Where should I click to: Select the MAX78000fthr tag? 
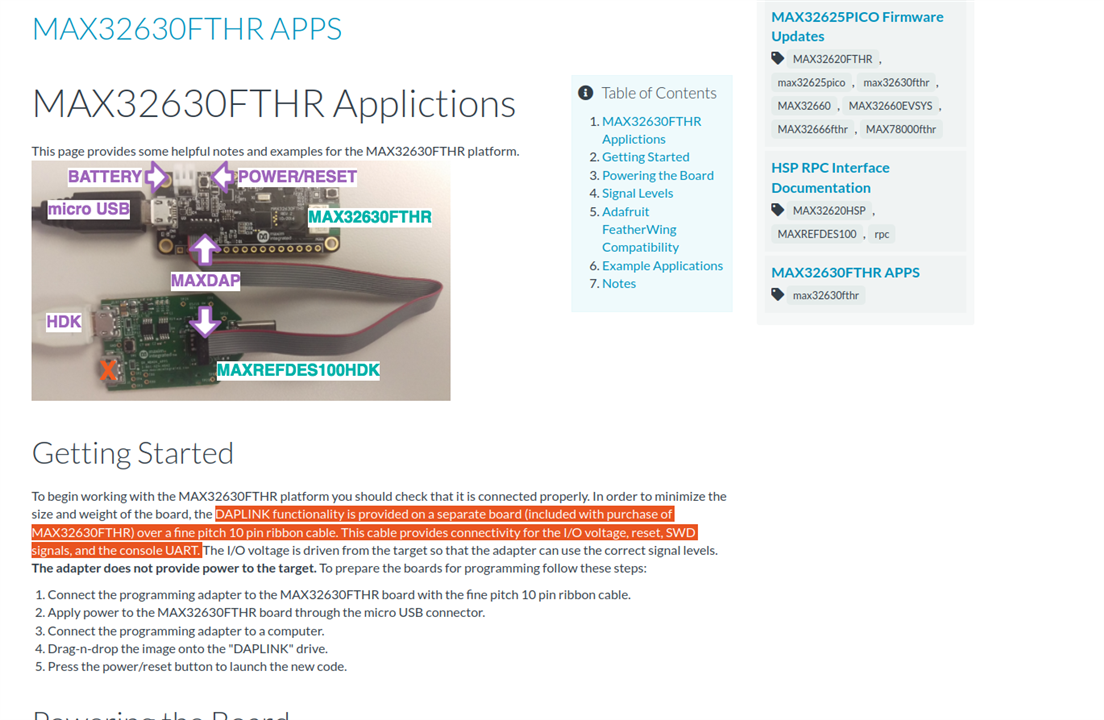pos(901,129)
